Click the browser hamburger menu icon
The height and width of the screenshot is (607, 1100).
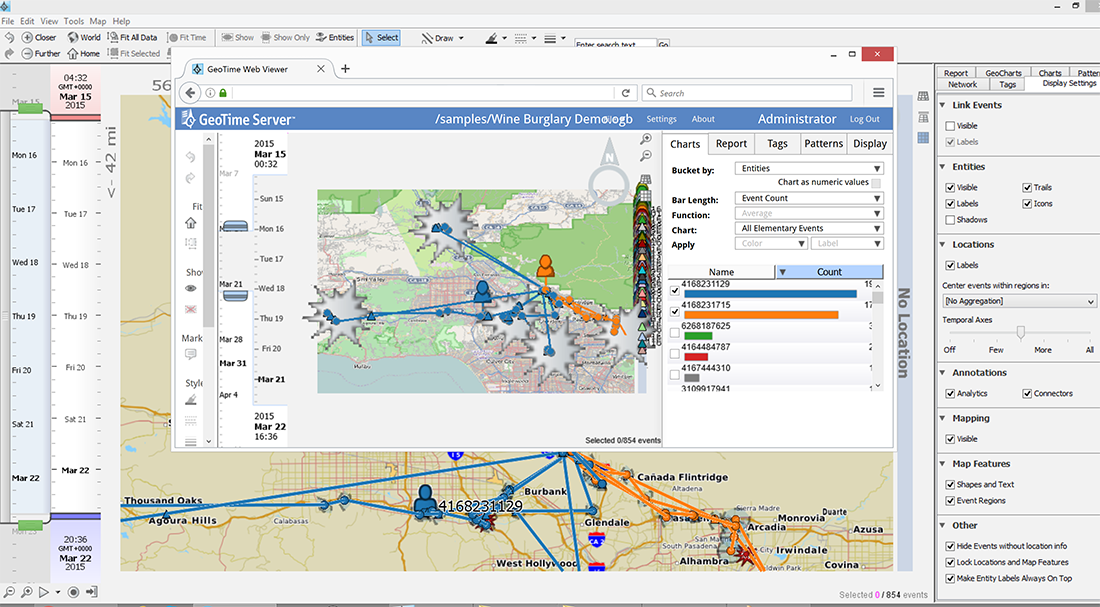(878, 93)
